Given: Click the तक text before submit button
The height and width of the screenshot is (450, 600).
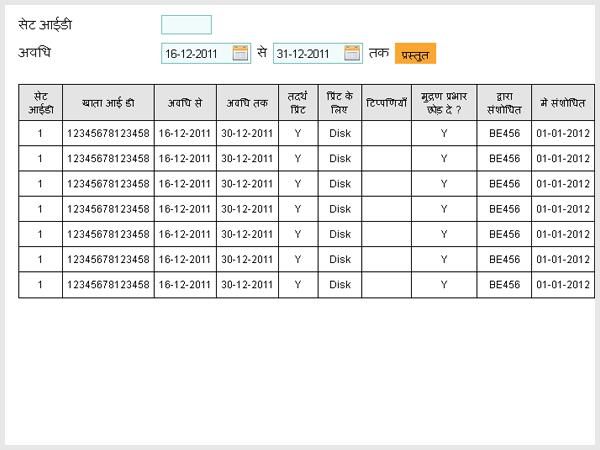Looking at the screenshot, I should click(379, 52).
